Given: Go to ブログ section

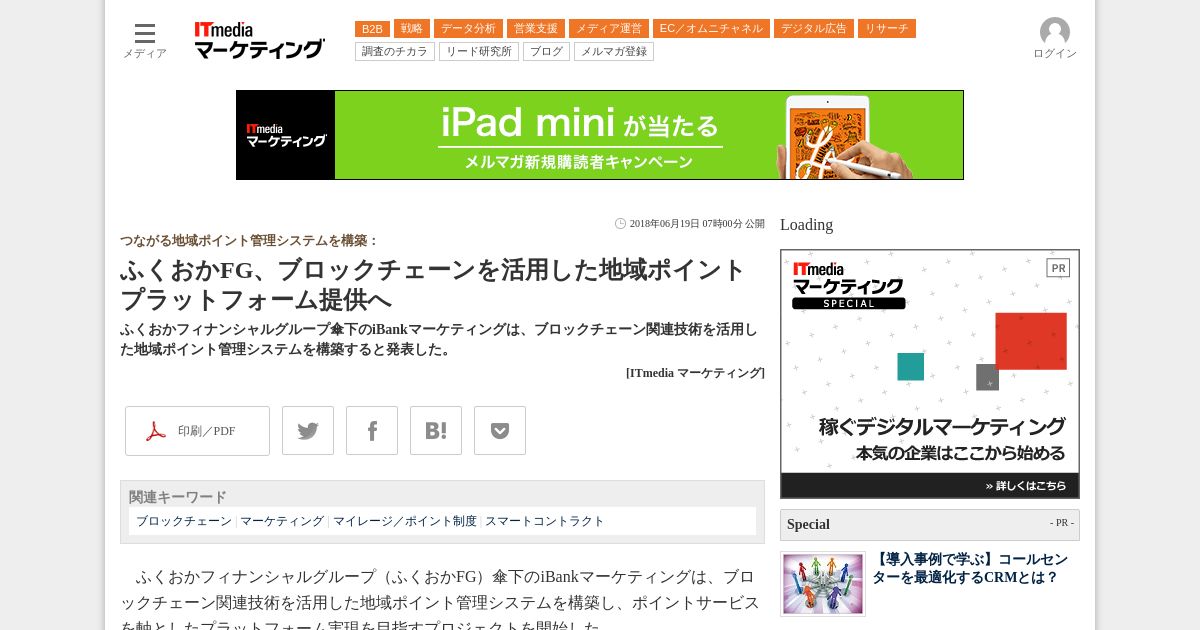Looking at the screenshot, I should pyautogui.click(x=546, y=51).
